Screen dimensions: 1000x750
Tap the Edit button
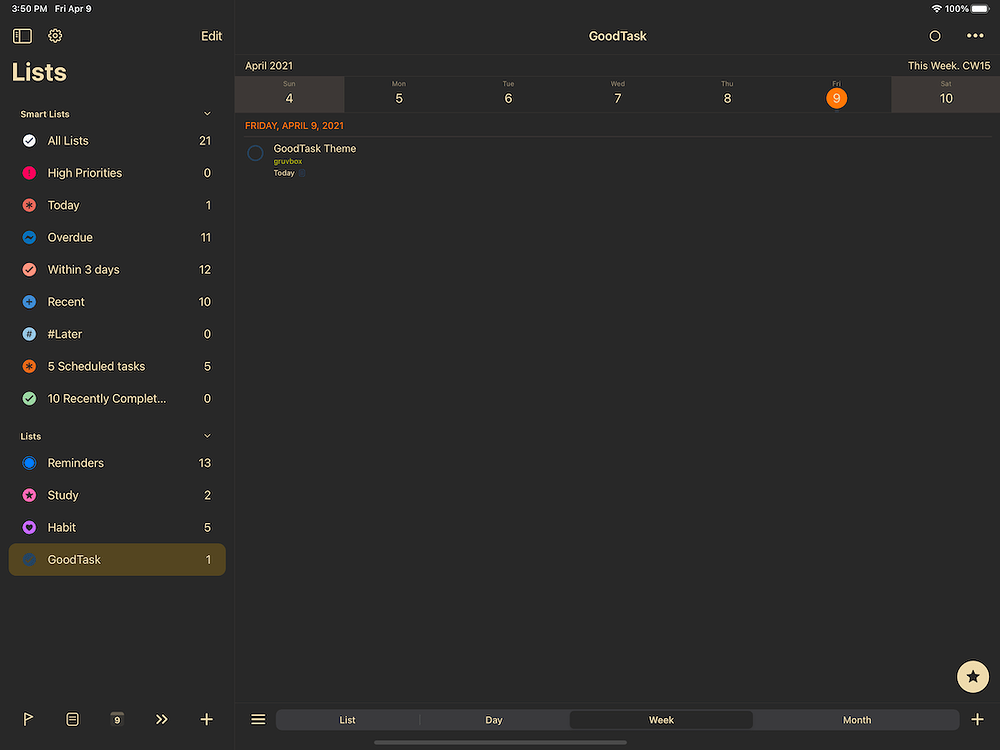click(x=211, y=36)
